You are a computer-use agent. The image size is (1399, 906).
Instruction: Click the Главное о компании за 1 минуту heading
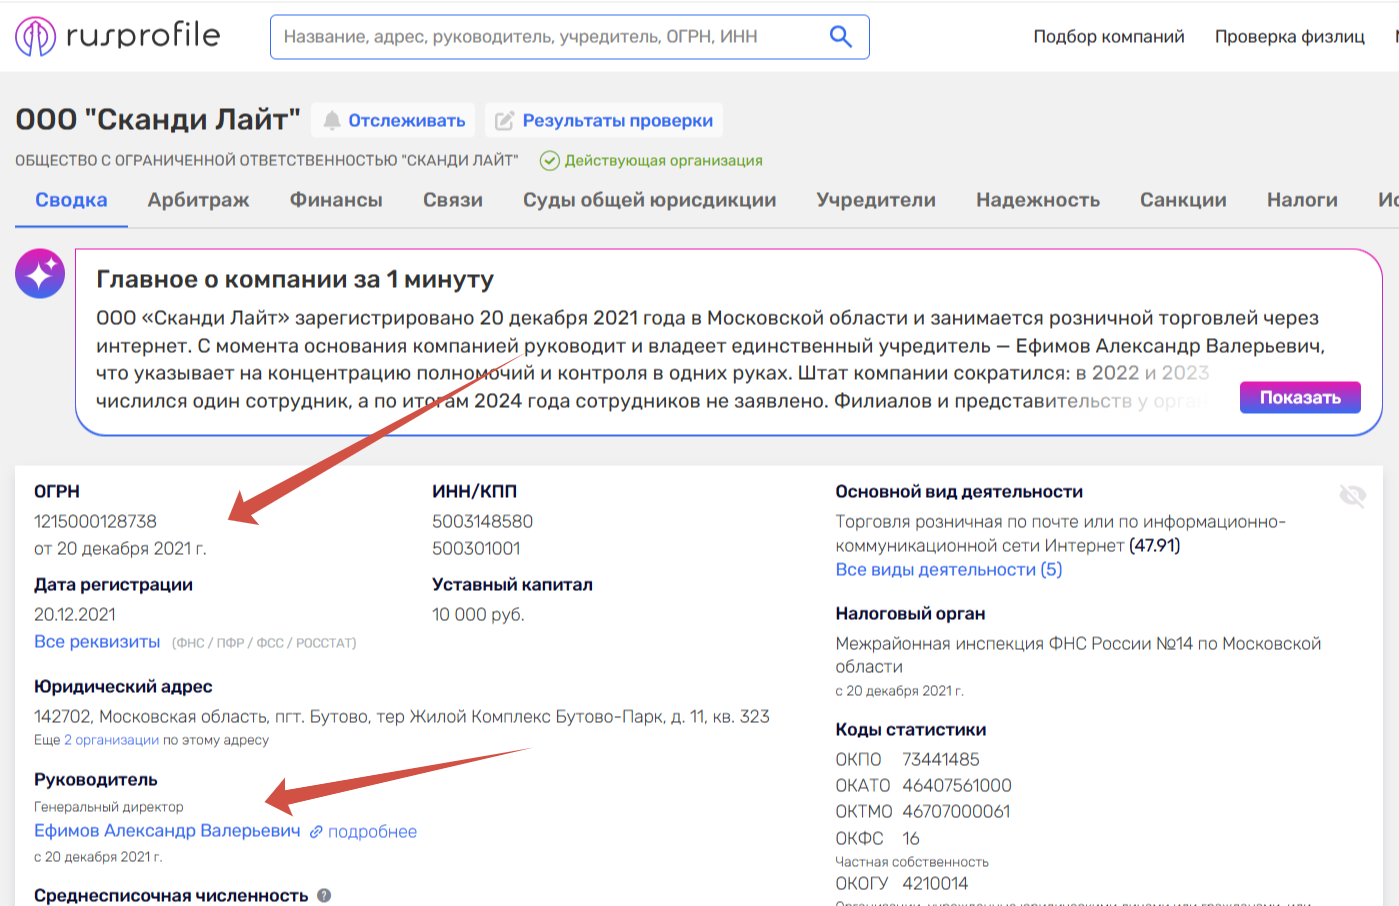pyautogui.click(x=295, y=280)
